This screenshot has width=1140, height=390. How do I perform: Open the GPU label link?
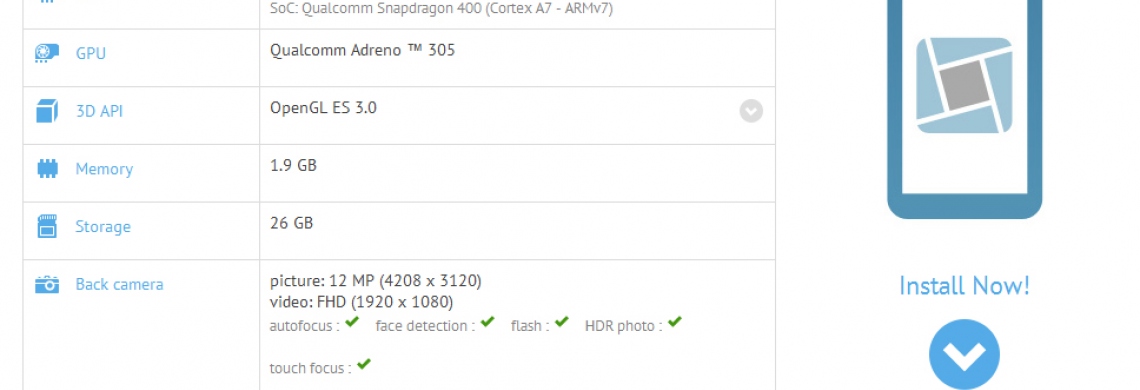point(91,54)
